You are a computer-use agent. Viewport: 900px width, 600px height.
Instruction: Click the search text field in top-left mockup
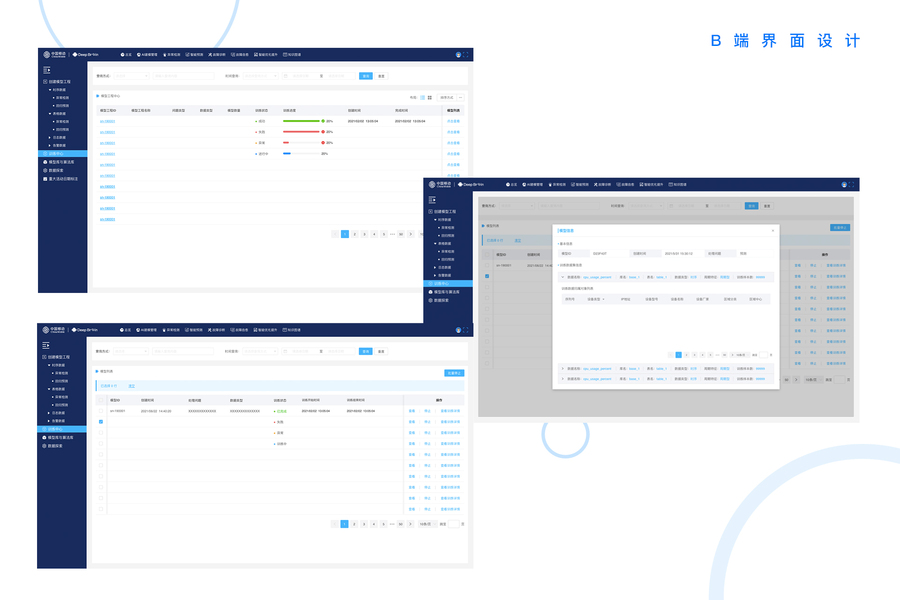[183, 76]
